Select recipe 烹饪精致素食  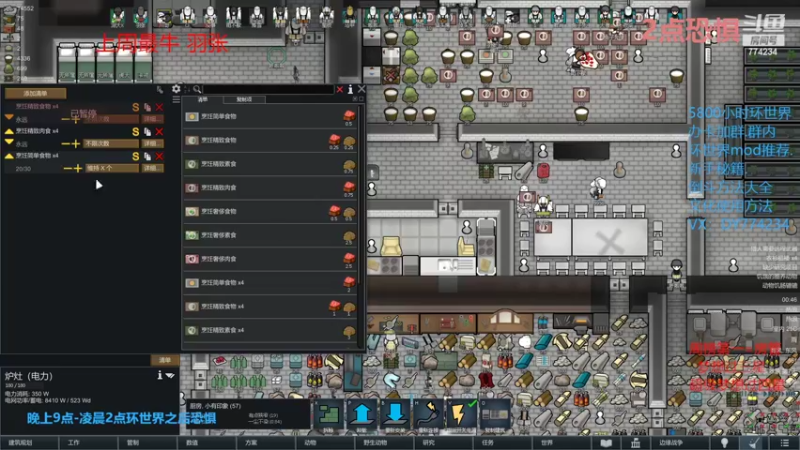pos(270,164)
